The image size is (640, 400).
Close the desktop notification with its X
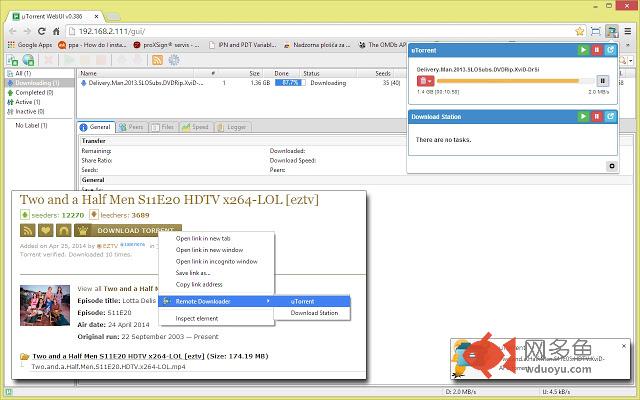click(624, 346)
